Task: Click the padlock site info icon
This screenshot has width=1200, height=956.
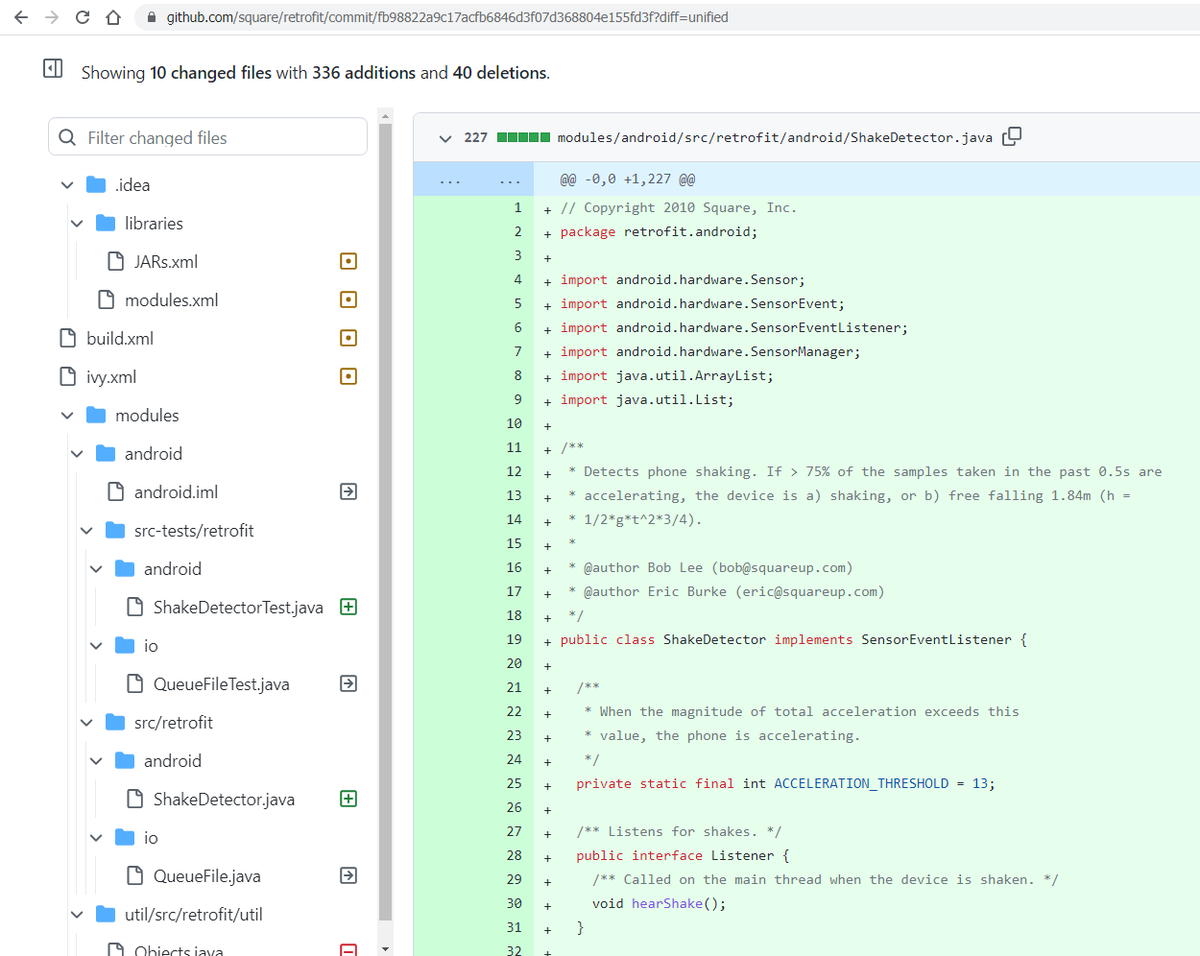Action: (x=152, y=18)
